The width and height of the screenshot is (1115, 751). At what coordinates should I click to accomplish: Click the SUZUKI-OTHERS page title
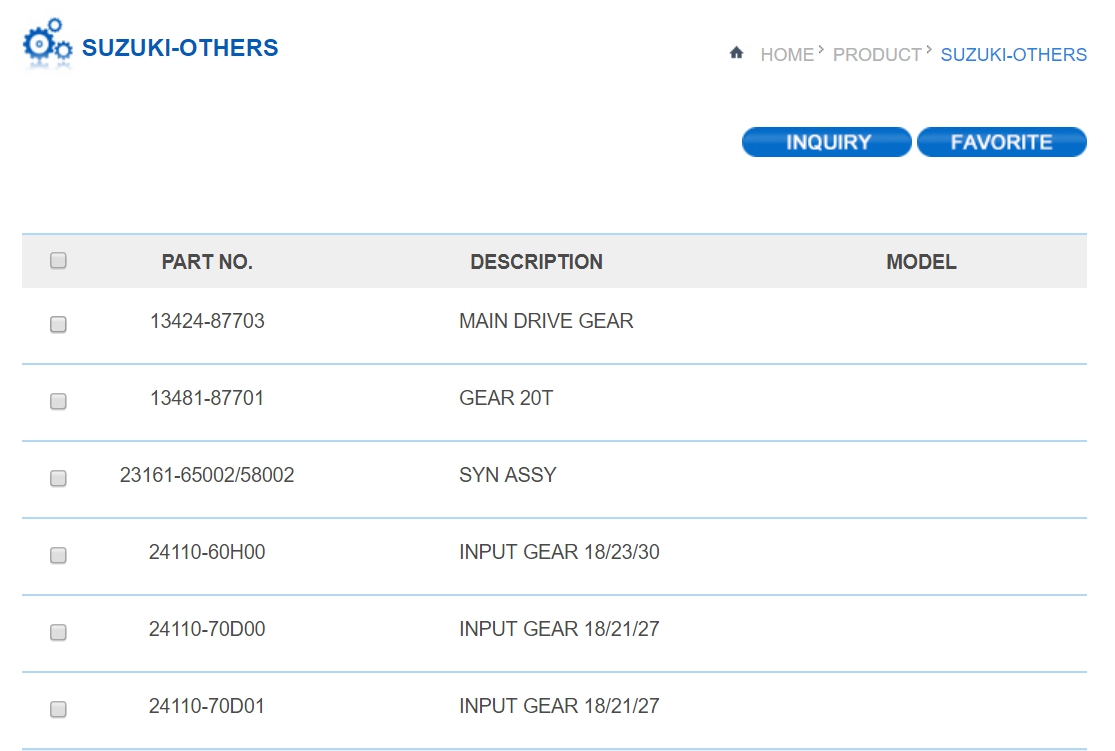tap(180, 48)
